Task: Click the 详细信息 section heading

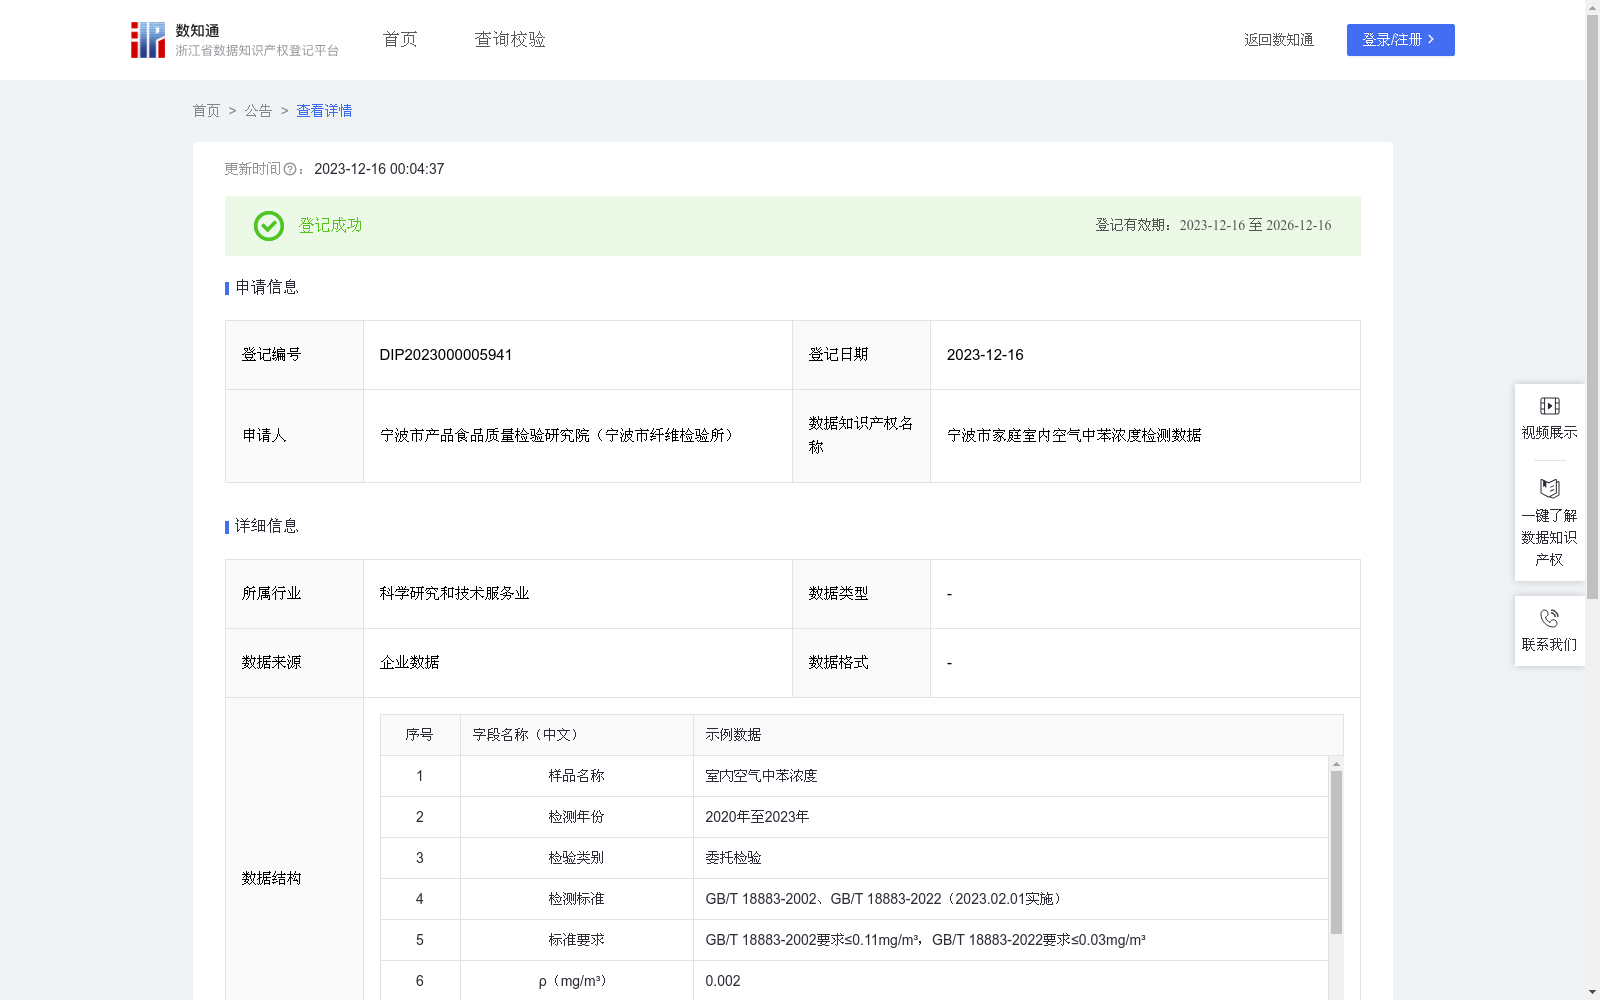Action: tap(266, 526)
